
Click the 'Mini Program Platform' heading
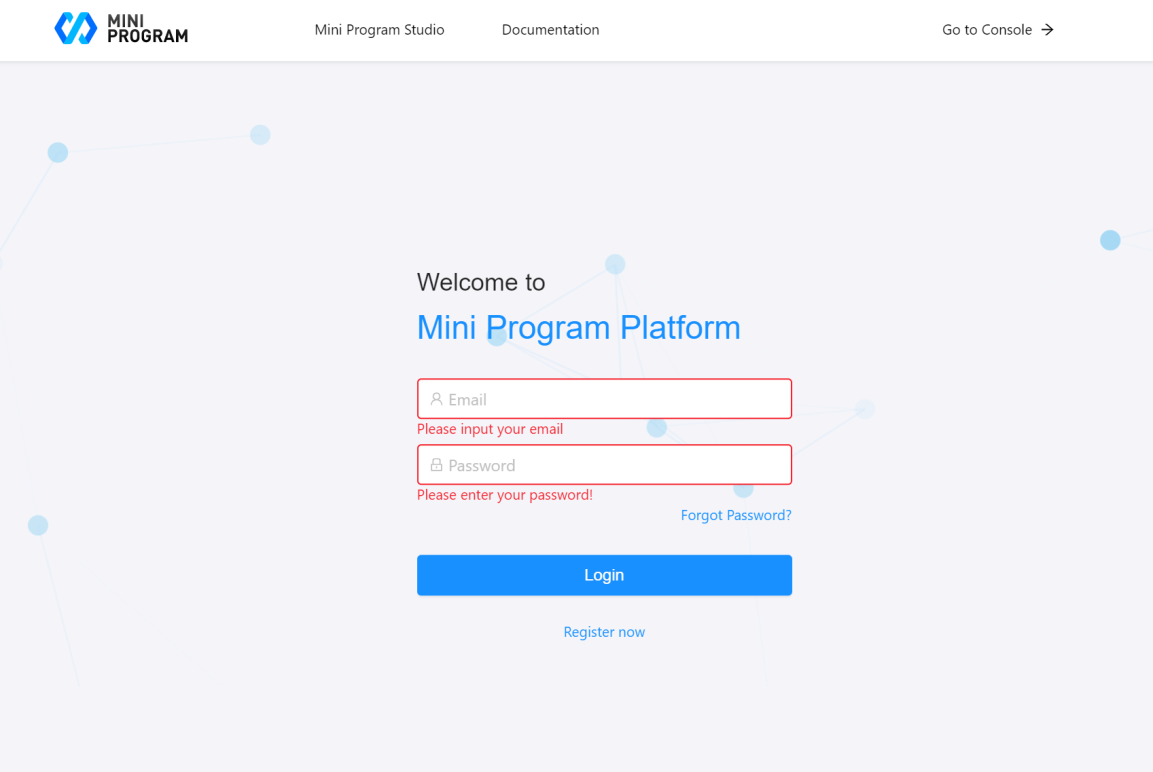(x=579, y=328)
